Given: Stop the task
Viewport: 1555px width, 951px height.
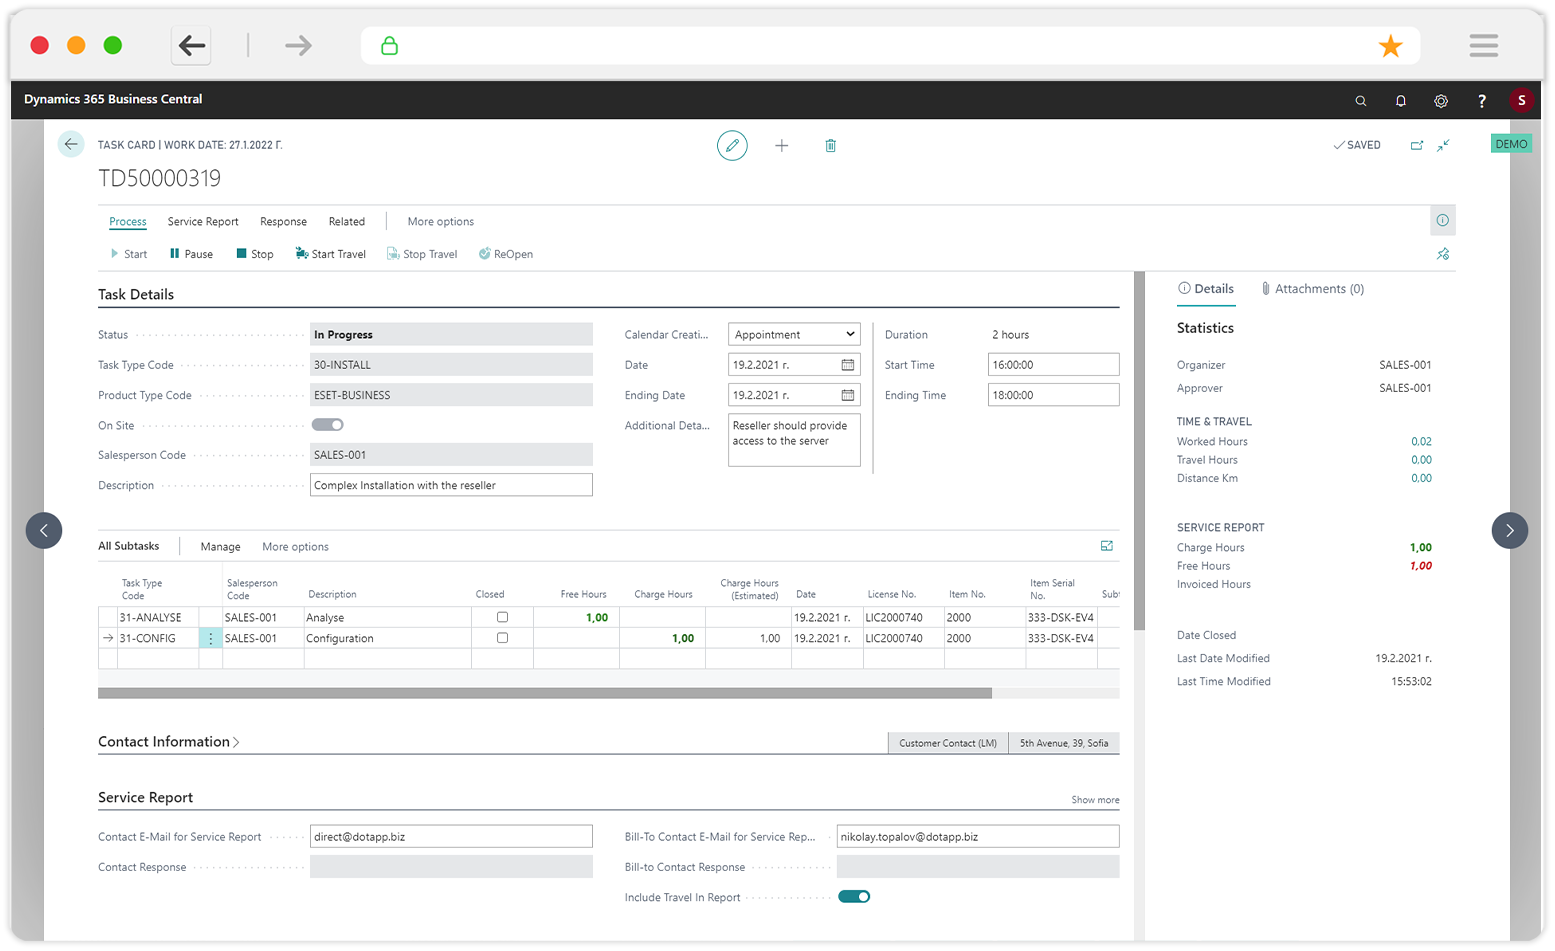Looking at the screenshot, I should [x=255, y=254].
